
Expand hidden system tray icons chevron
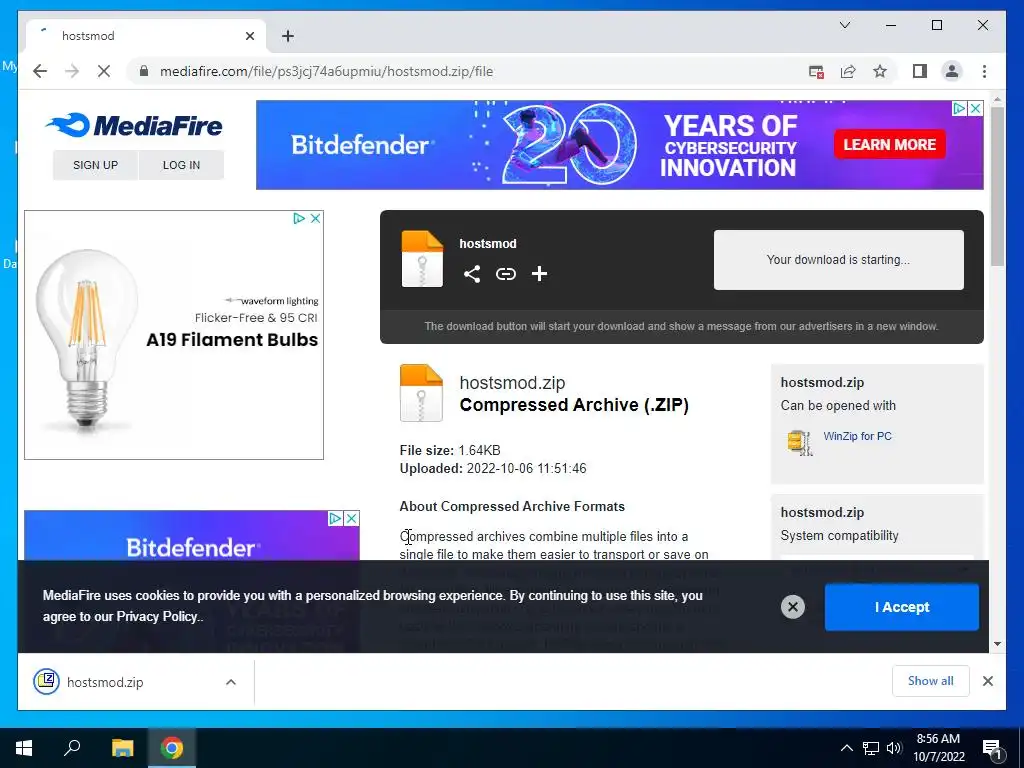click(x=846, y=748)
